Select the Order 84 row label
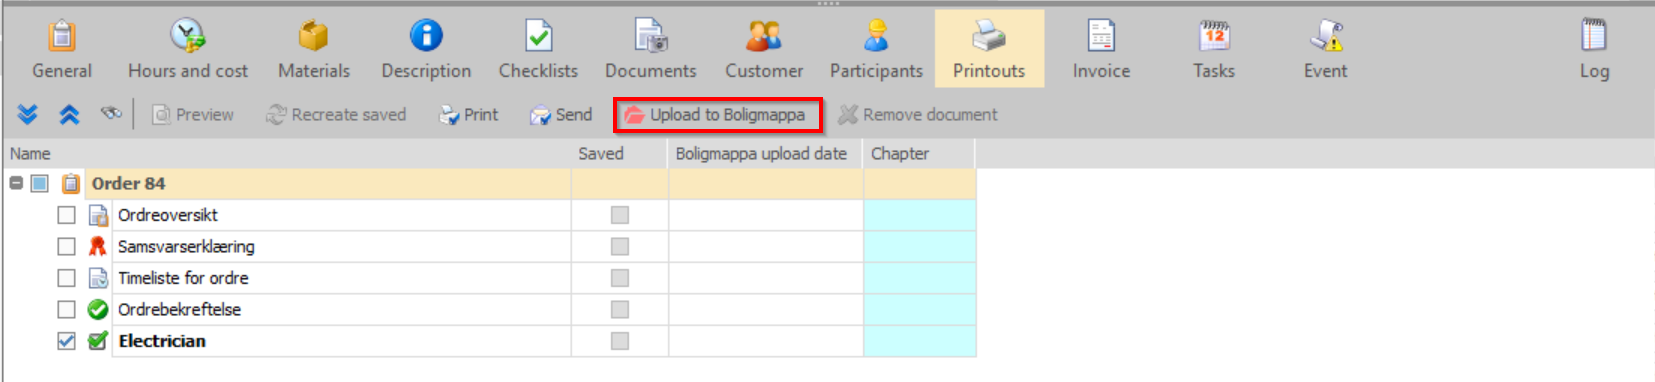 (128, 183)
